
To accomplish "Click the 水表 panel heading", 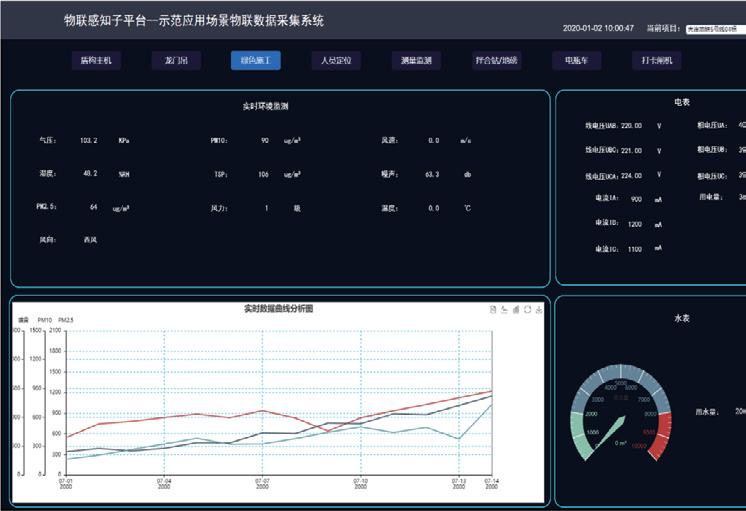I will click(682, 318).
